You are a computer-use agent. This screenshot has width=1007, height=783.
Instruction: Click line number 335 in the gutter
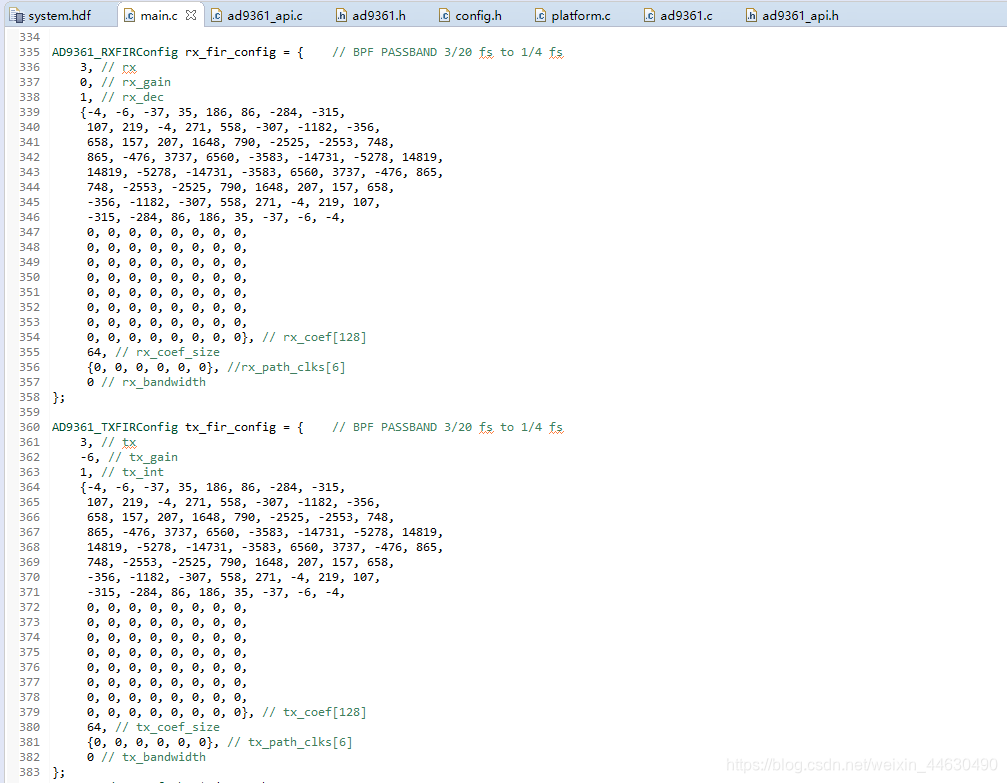pyautogui.click(x=30, y=52)
